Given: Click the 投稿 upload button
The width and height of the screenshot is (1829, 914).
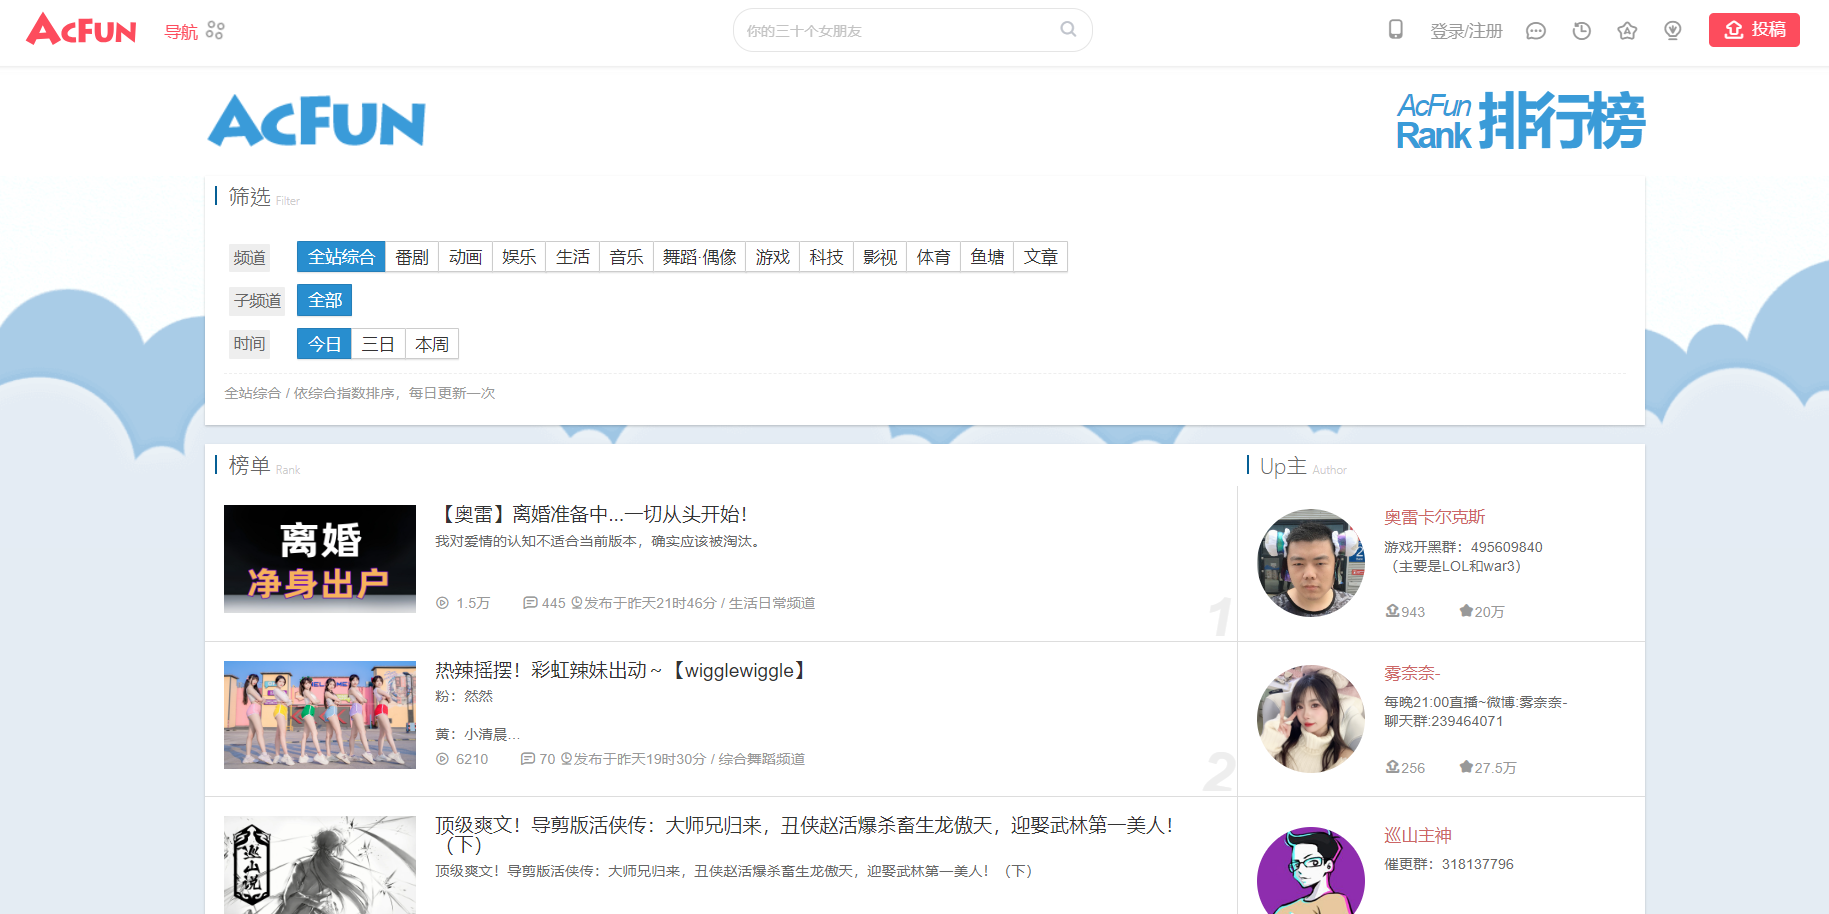Looking at the screenshot, I should (x=1754, y=30).
